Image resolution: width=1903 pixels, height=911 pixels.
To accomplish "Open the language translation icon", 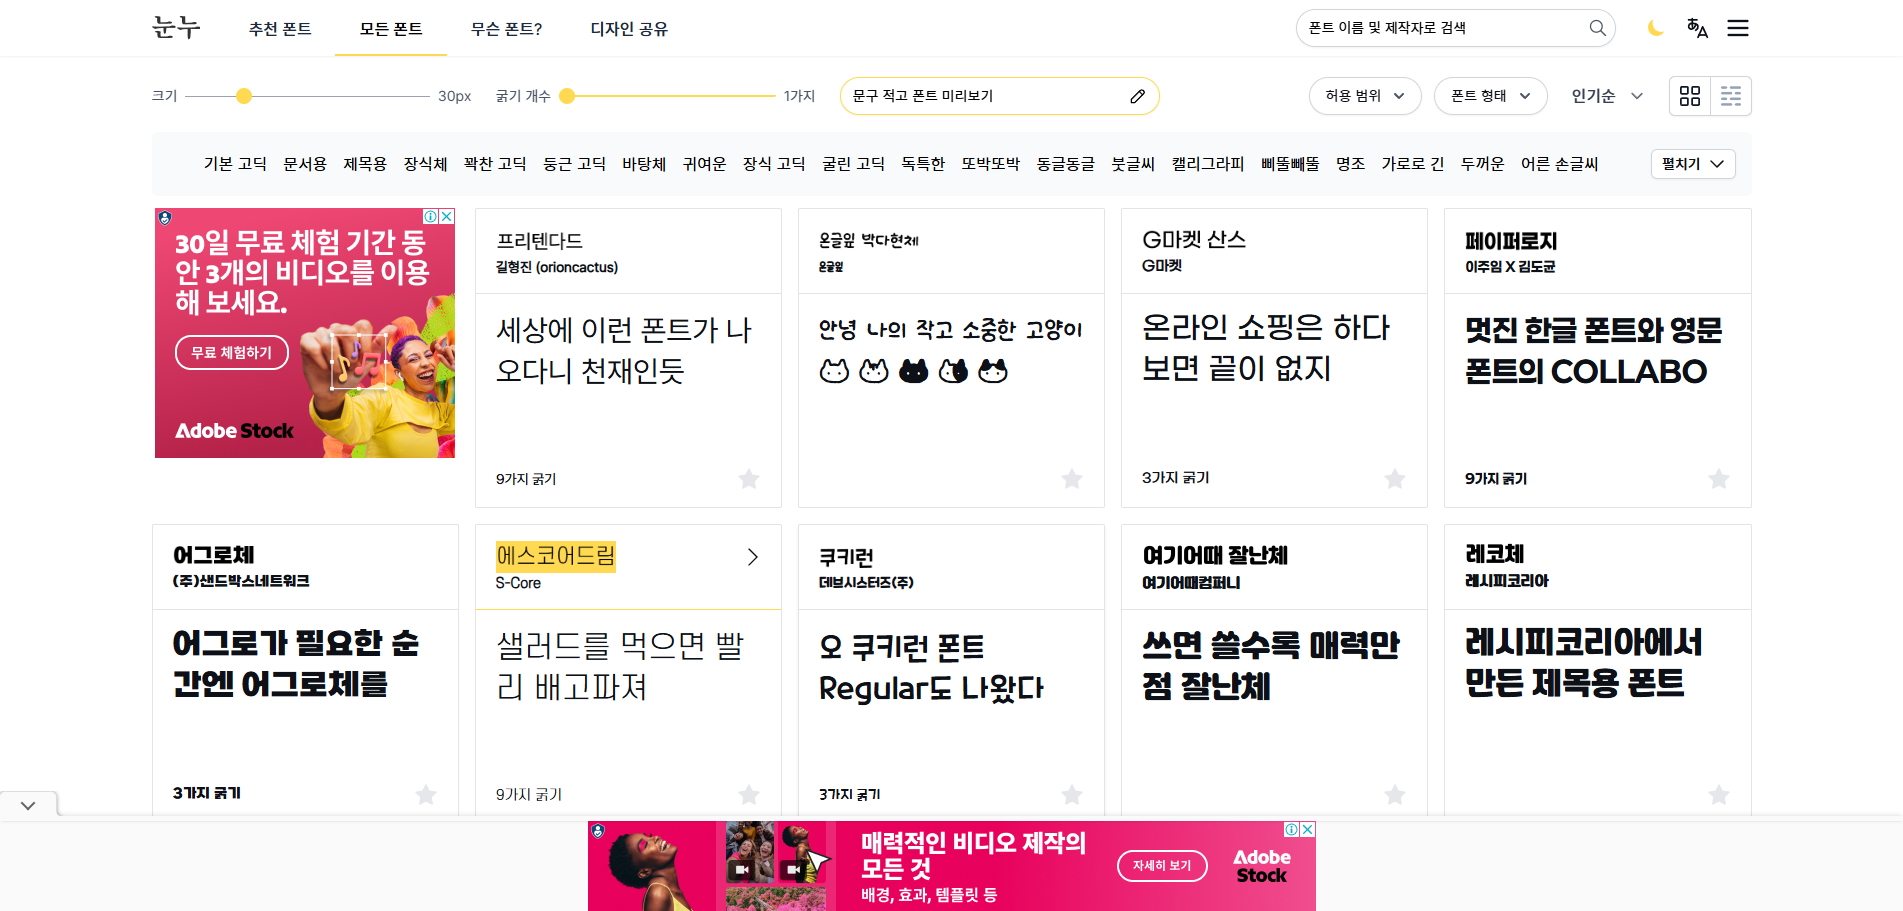I will (1697, 28).
